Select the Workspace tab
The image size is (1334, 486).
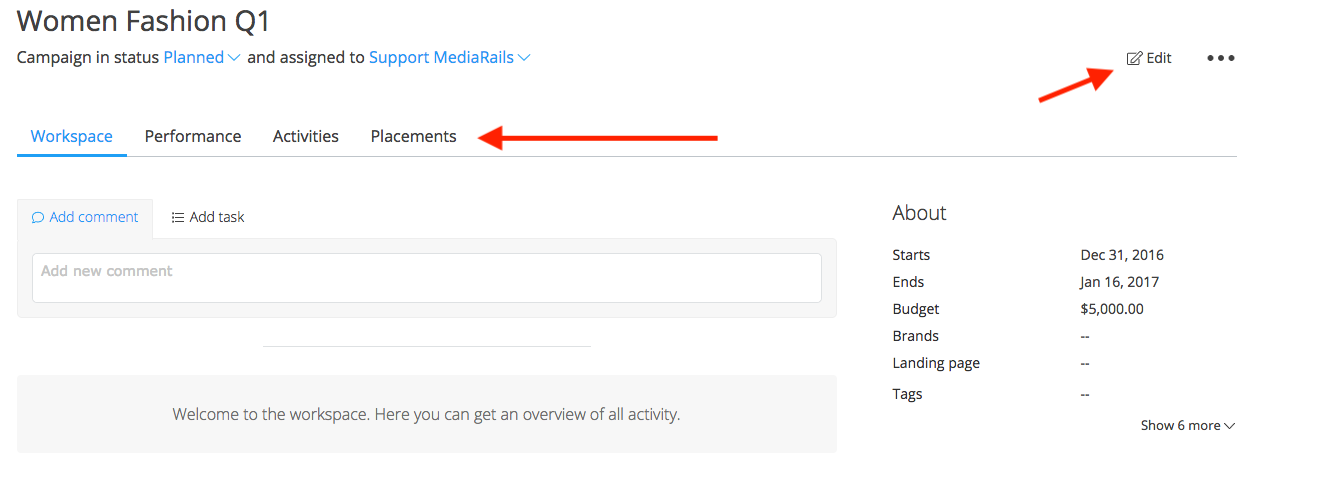pyautogui.click(x=72, y=137)
